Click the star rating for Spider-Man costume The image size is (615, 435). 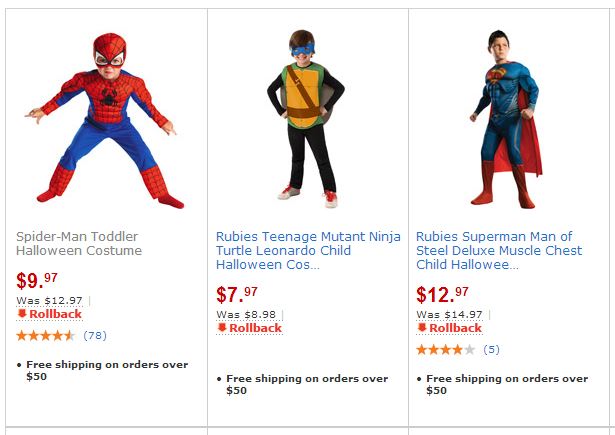click(44, 335)
